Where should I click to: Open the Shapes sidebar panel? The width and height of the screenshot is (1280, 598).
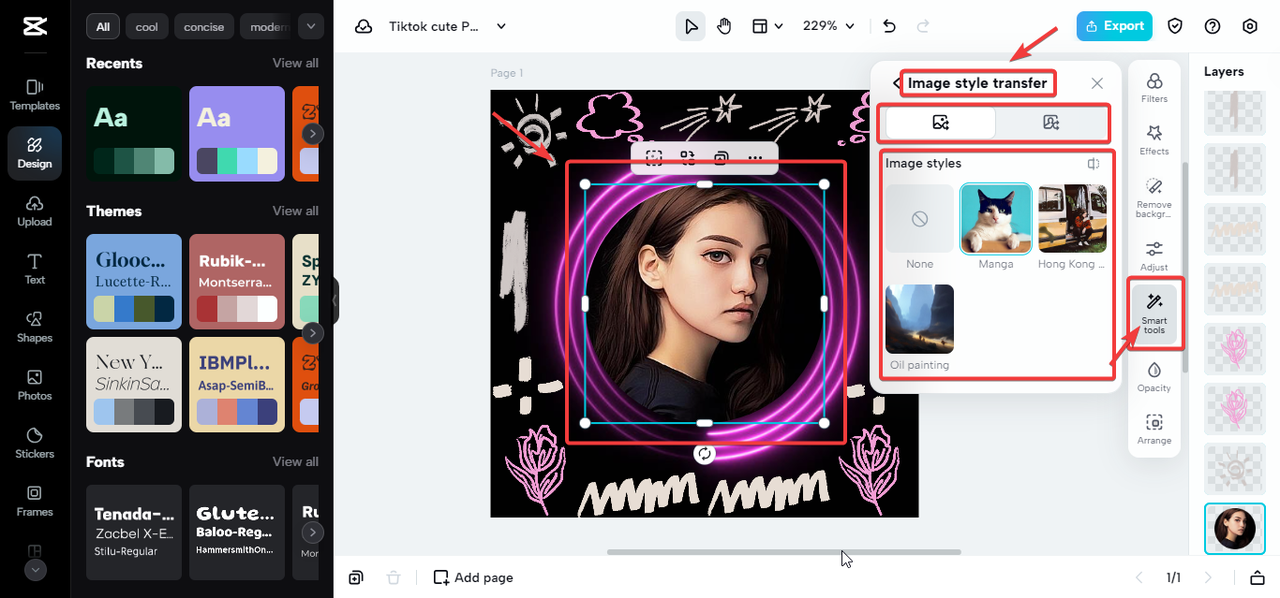coord(35,327)
